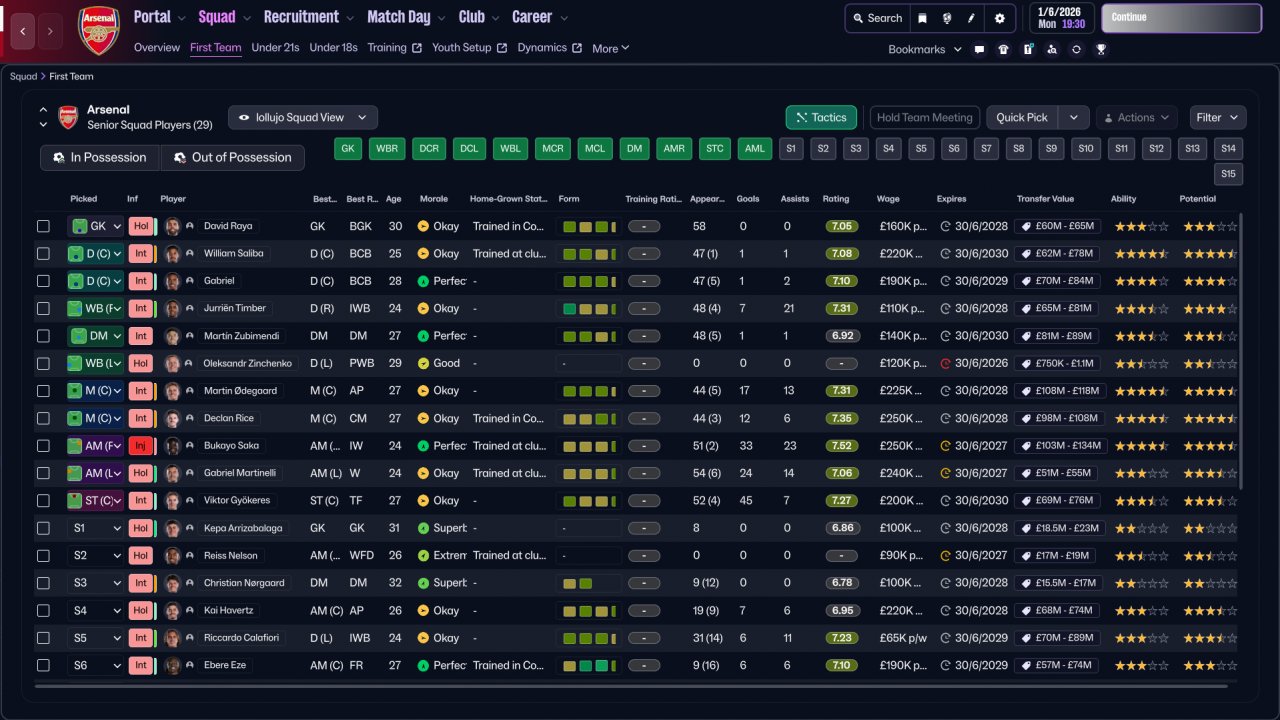Click the transfer value tag for Declan Rice

coord(1058,418)
